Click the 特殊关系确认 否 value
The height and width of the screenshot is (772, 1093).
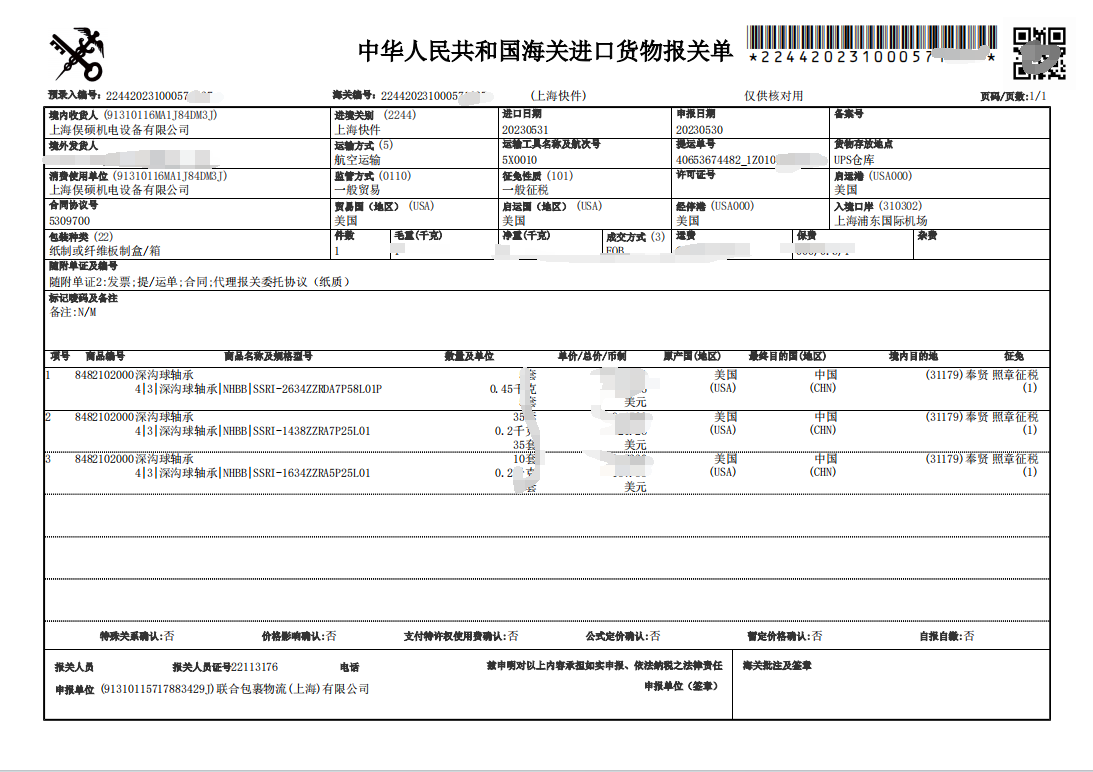coord(169,636)
